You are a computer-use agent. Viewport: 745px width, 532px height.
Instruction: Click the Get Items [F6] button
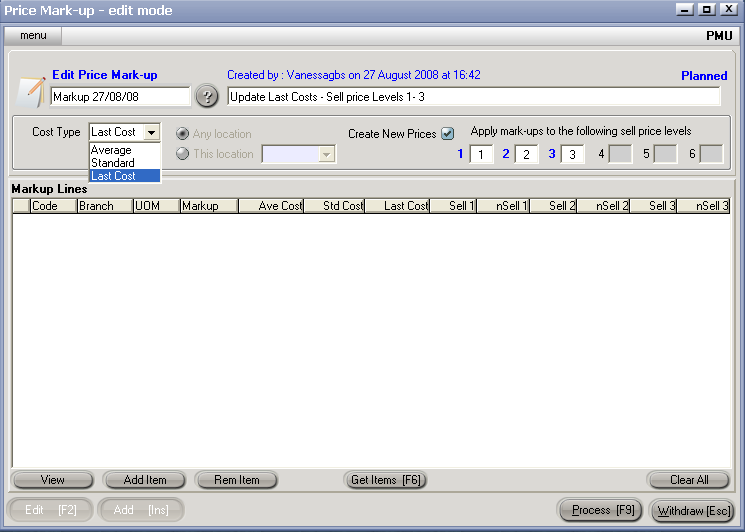pos(385,480)
